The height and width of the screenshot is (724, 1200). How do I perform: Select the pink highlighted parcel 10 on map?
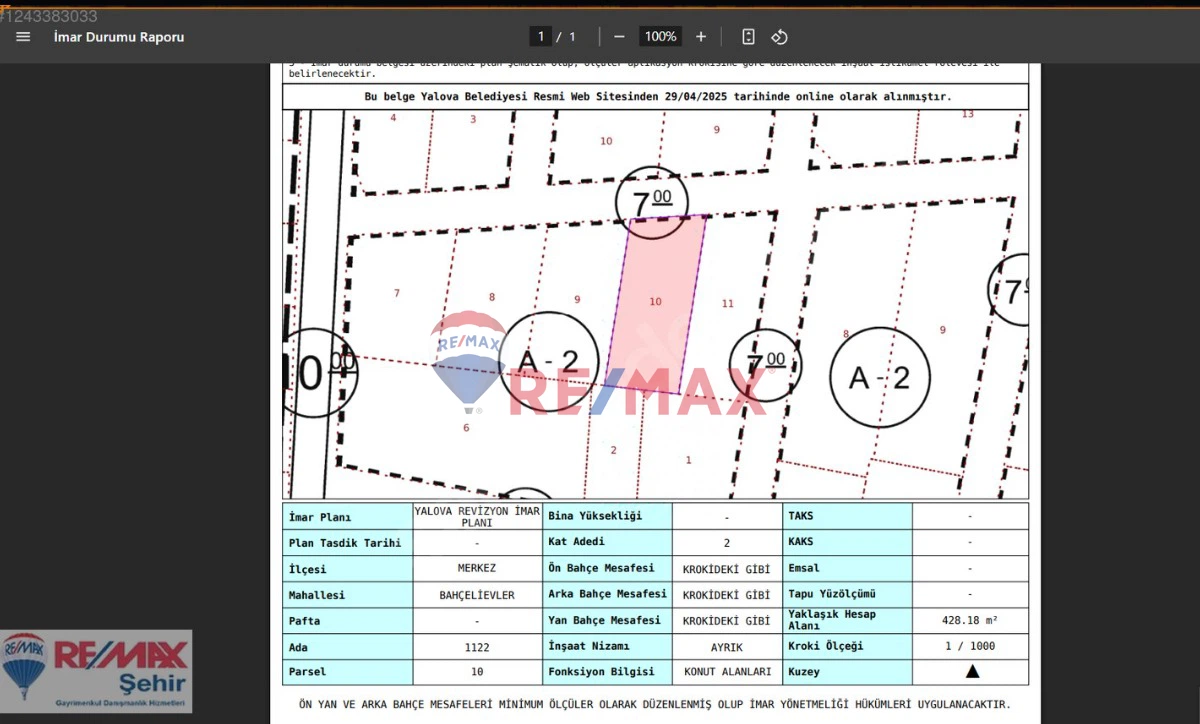(656, 303)
